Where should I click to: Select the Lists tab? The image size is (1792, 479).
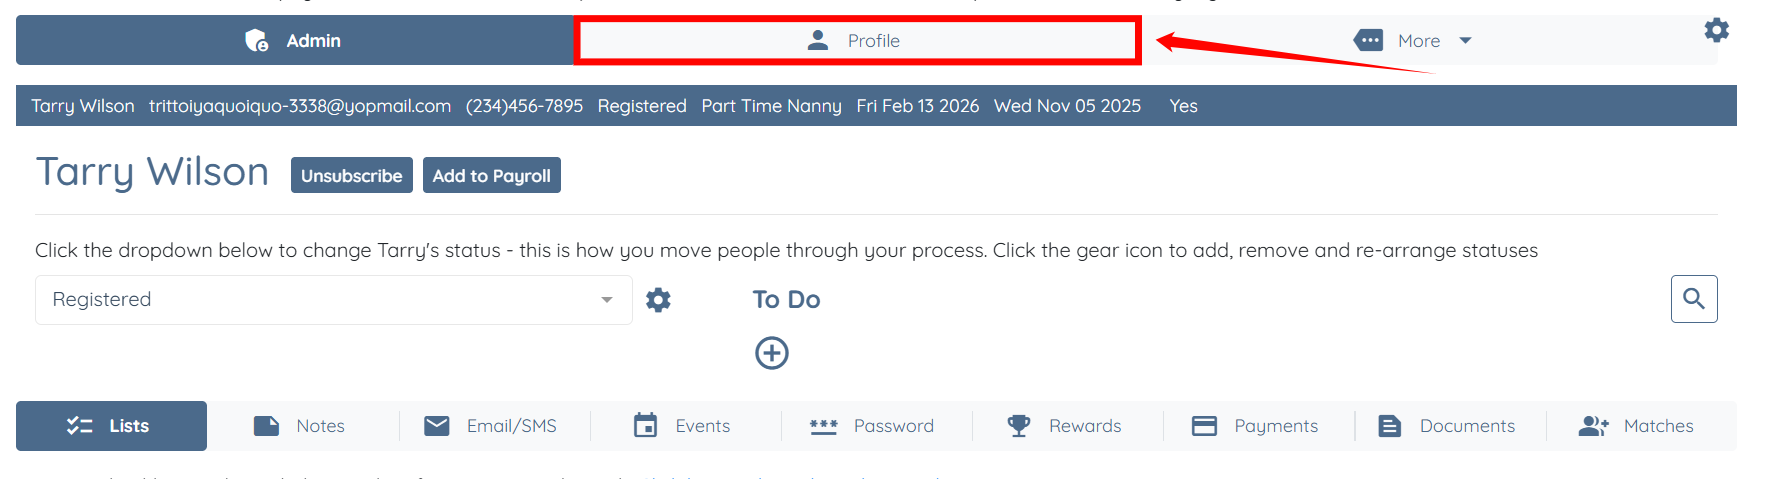click(x=111, y=426)
